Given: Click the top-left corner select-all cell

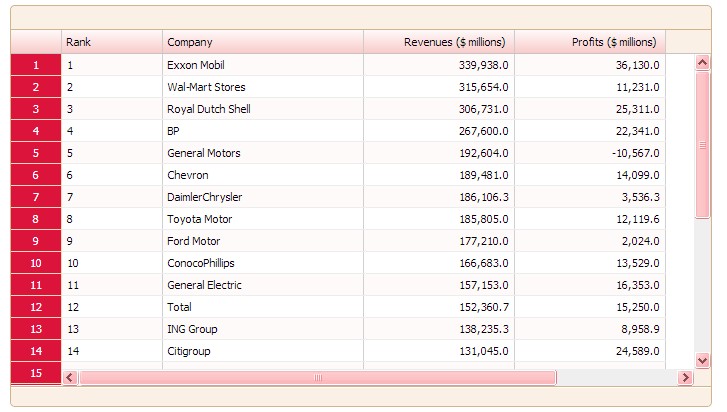Looking at the screenshot, I should 36,42.
